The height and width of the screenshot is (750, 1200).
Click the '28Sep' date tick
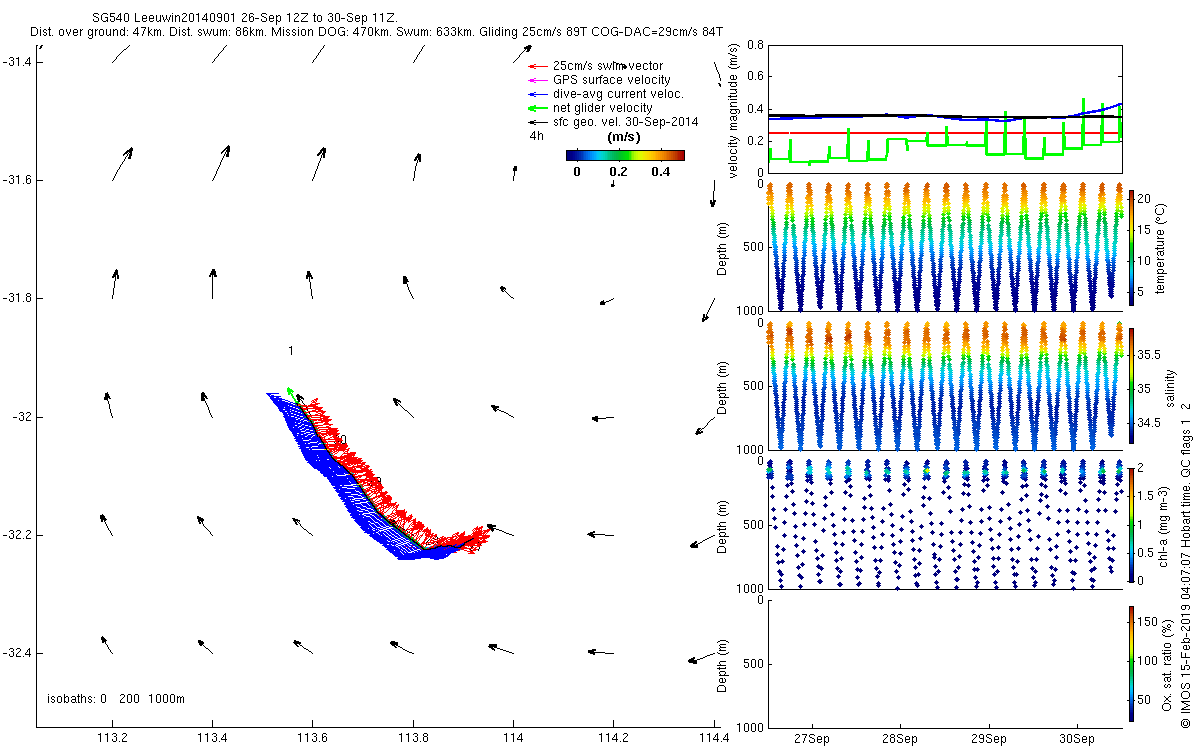tap(900, 739)
